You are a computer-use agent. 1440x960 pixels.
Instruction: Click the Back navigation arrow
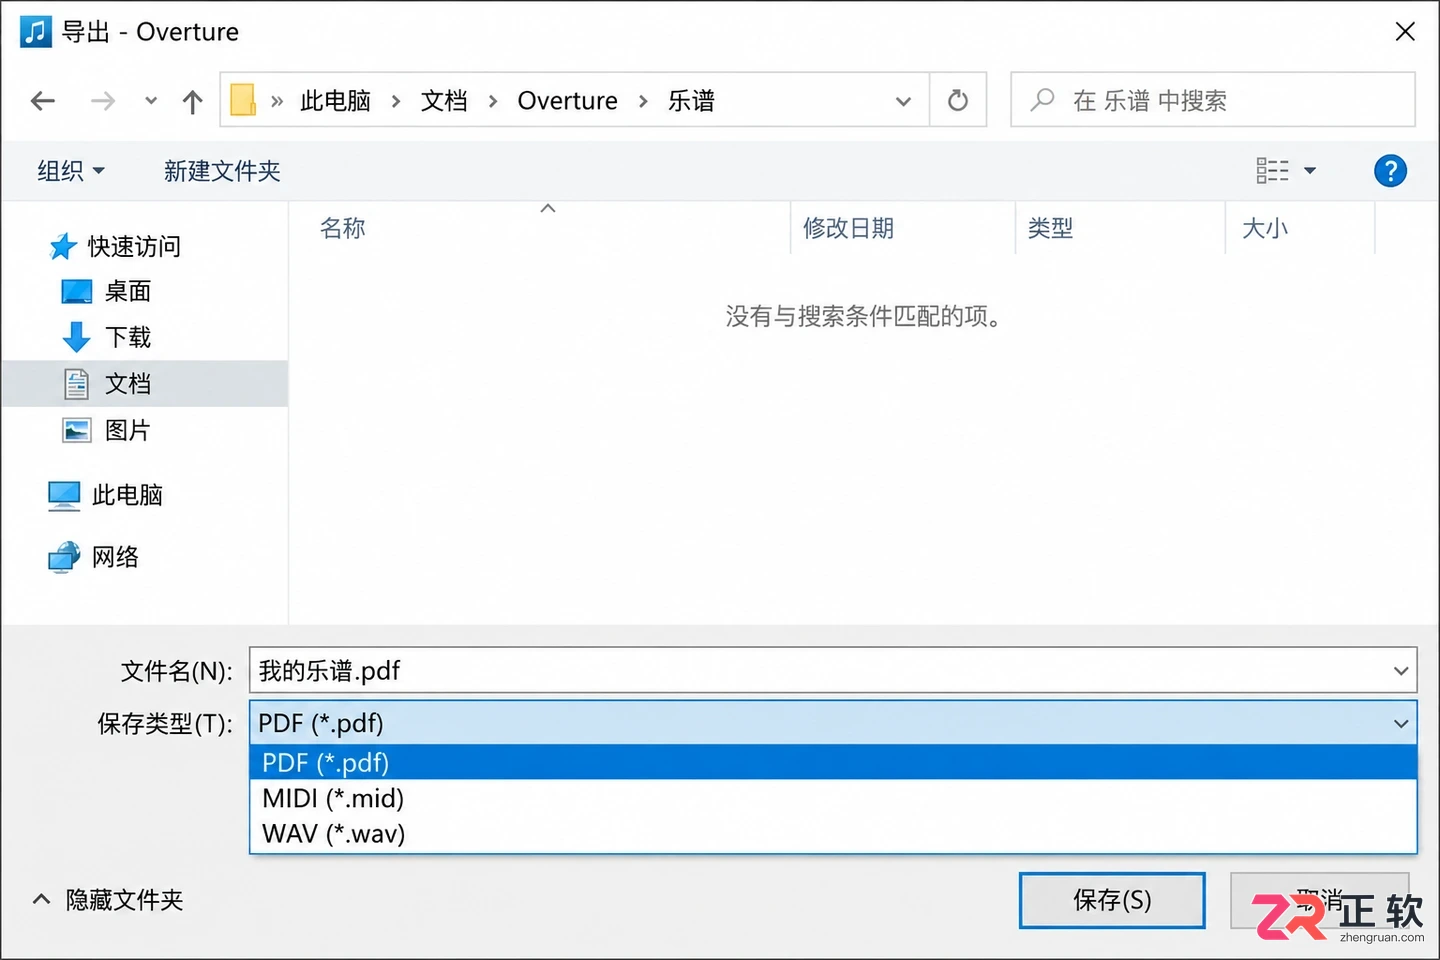pyautogui.click(x=43, y=100)
